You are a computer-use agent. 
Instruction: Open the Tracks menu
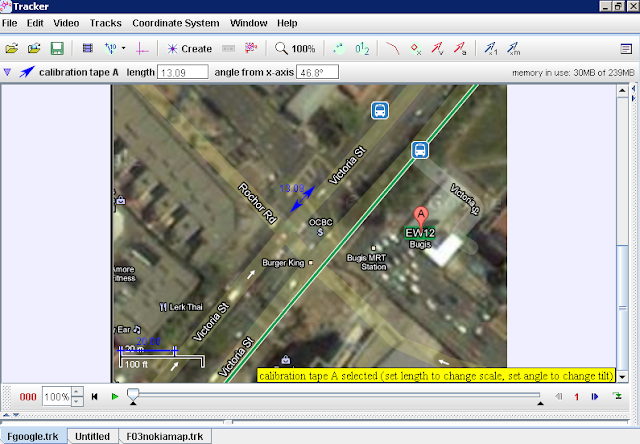(106, 23)
